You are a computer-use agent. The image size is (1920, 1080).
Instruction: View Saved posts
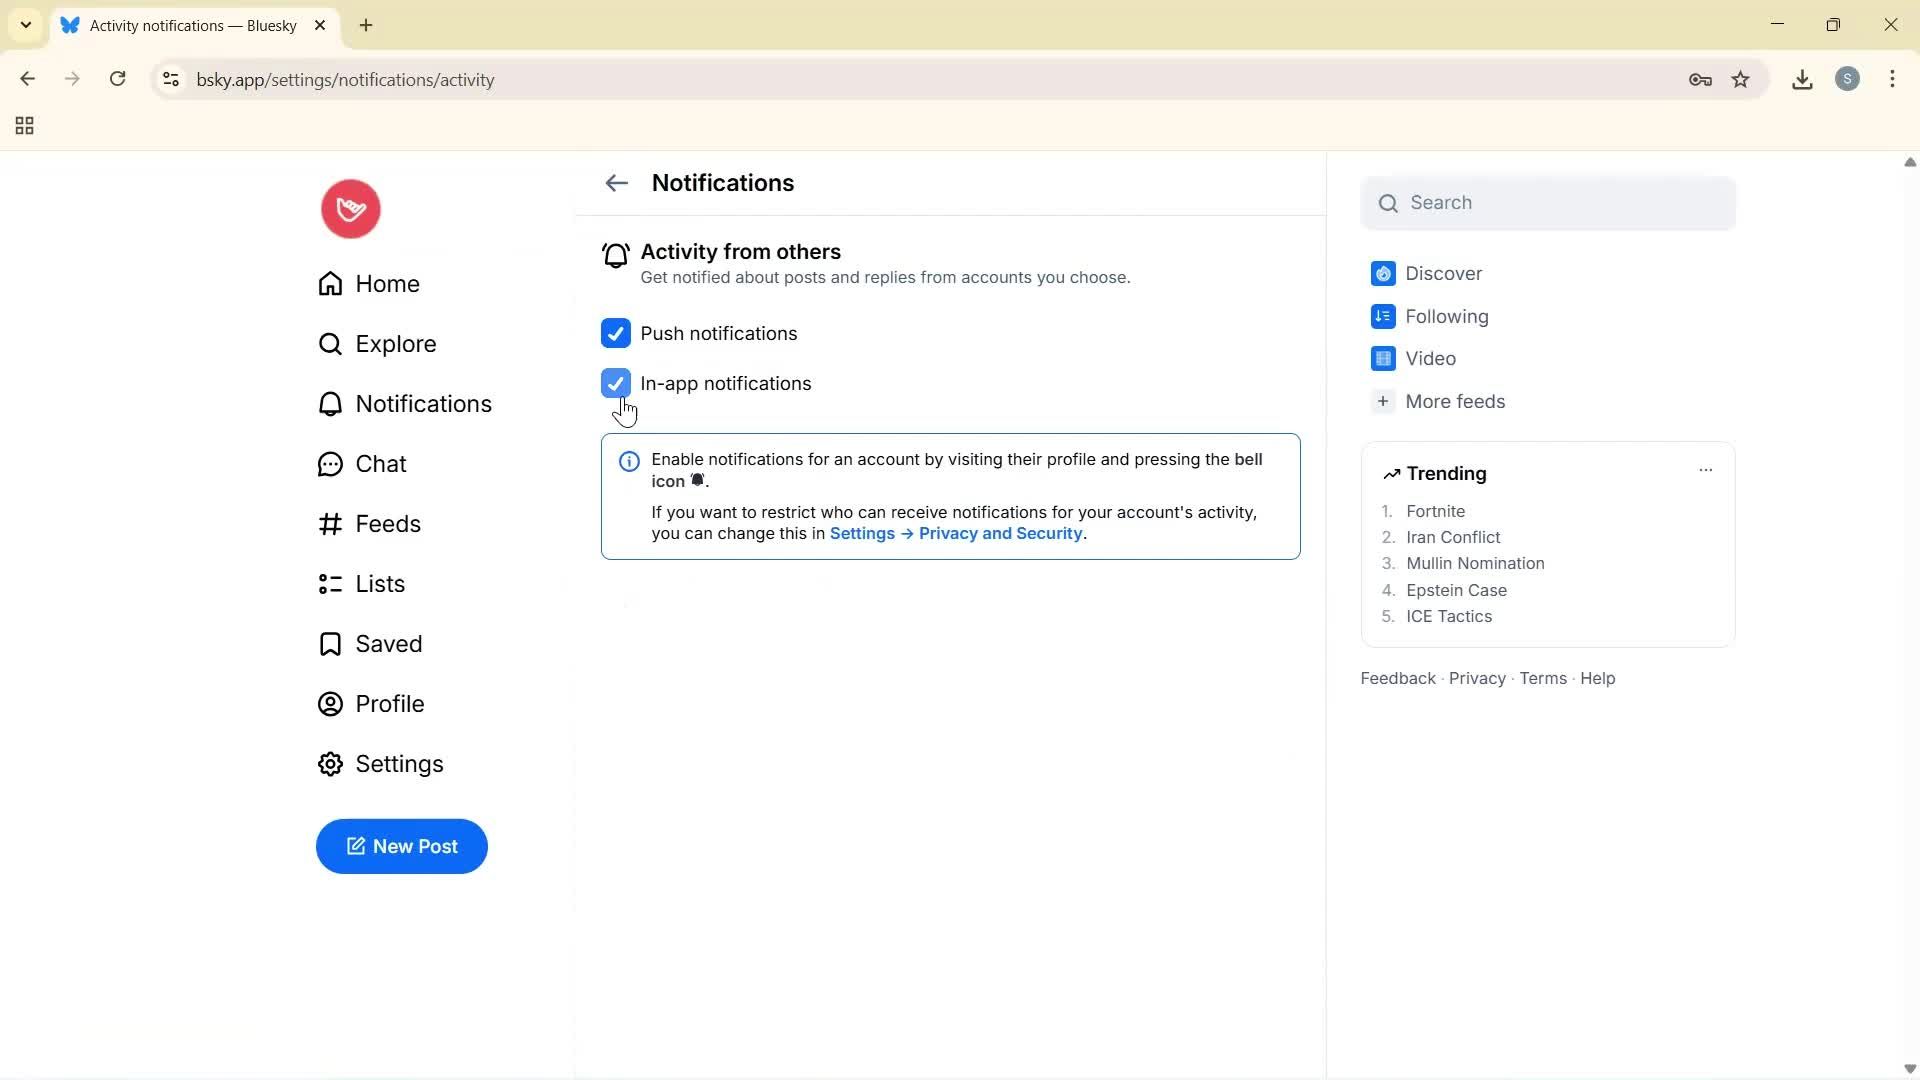(x=389, y=644)
